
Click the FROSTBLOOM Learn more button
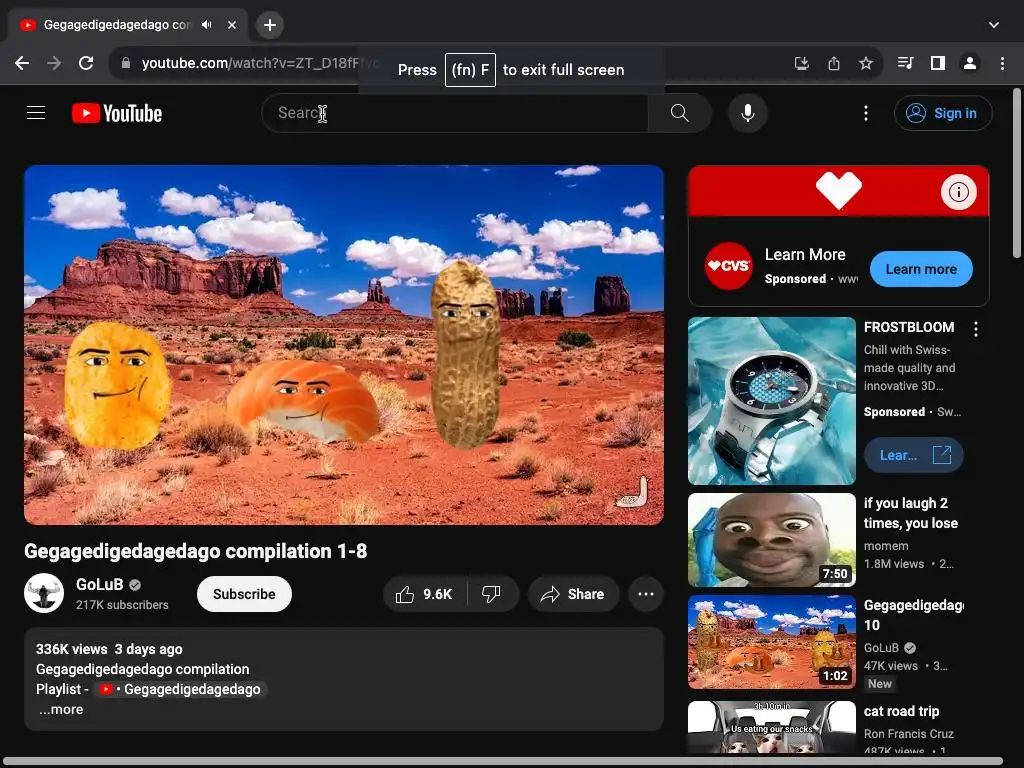coord(914,455)
